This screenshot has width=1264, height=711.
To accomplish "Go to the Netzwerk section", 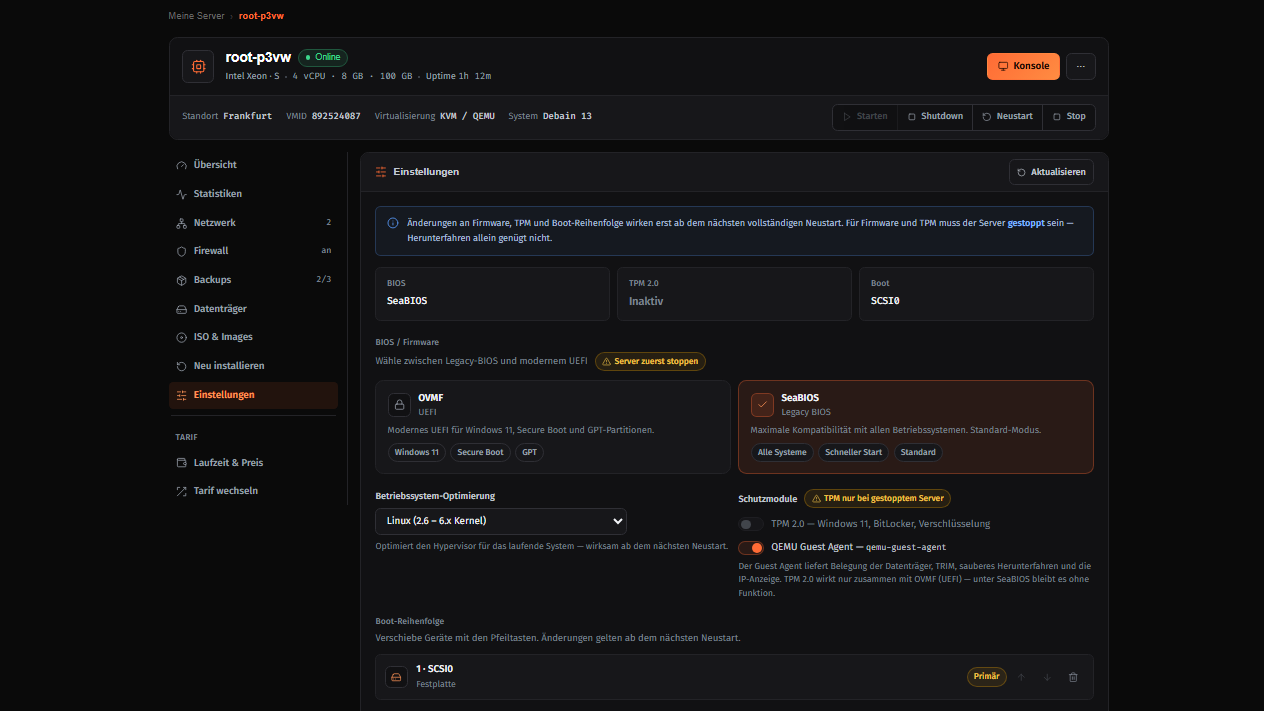I will [x=253, y=223].
